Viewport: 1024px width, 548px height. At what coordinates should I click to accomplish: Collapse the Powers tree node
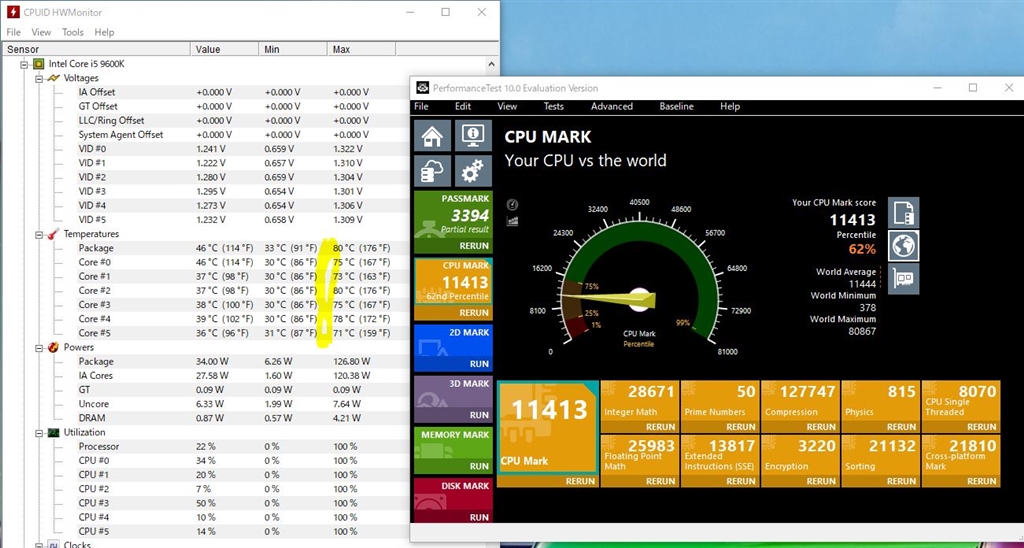pos(39,347)
